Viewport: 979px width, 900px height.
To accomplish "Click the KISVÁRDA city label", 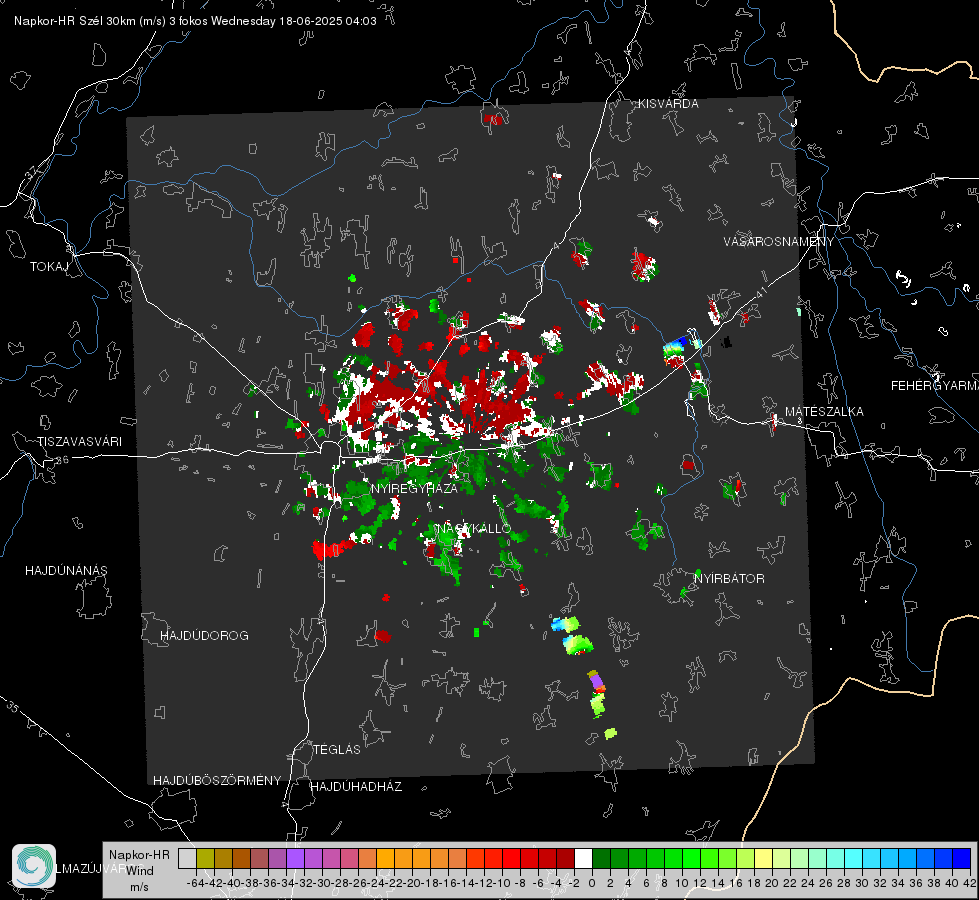I will 668,104.
